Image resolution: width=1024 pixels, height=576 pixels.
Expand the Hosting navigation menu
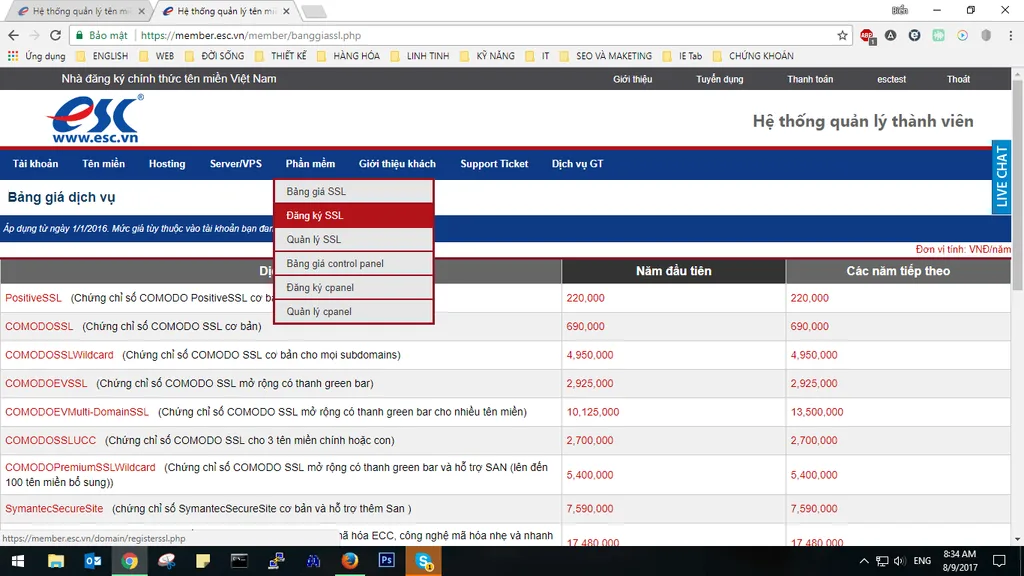coord(167,164)
